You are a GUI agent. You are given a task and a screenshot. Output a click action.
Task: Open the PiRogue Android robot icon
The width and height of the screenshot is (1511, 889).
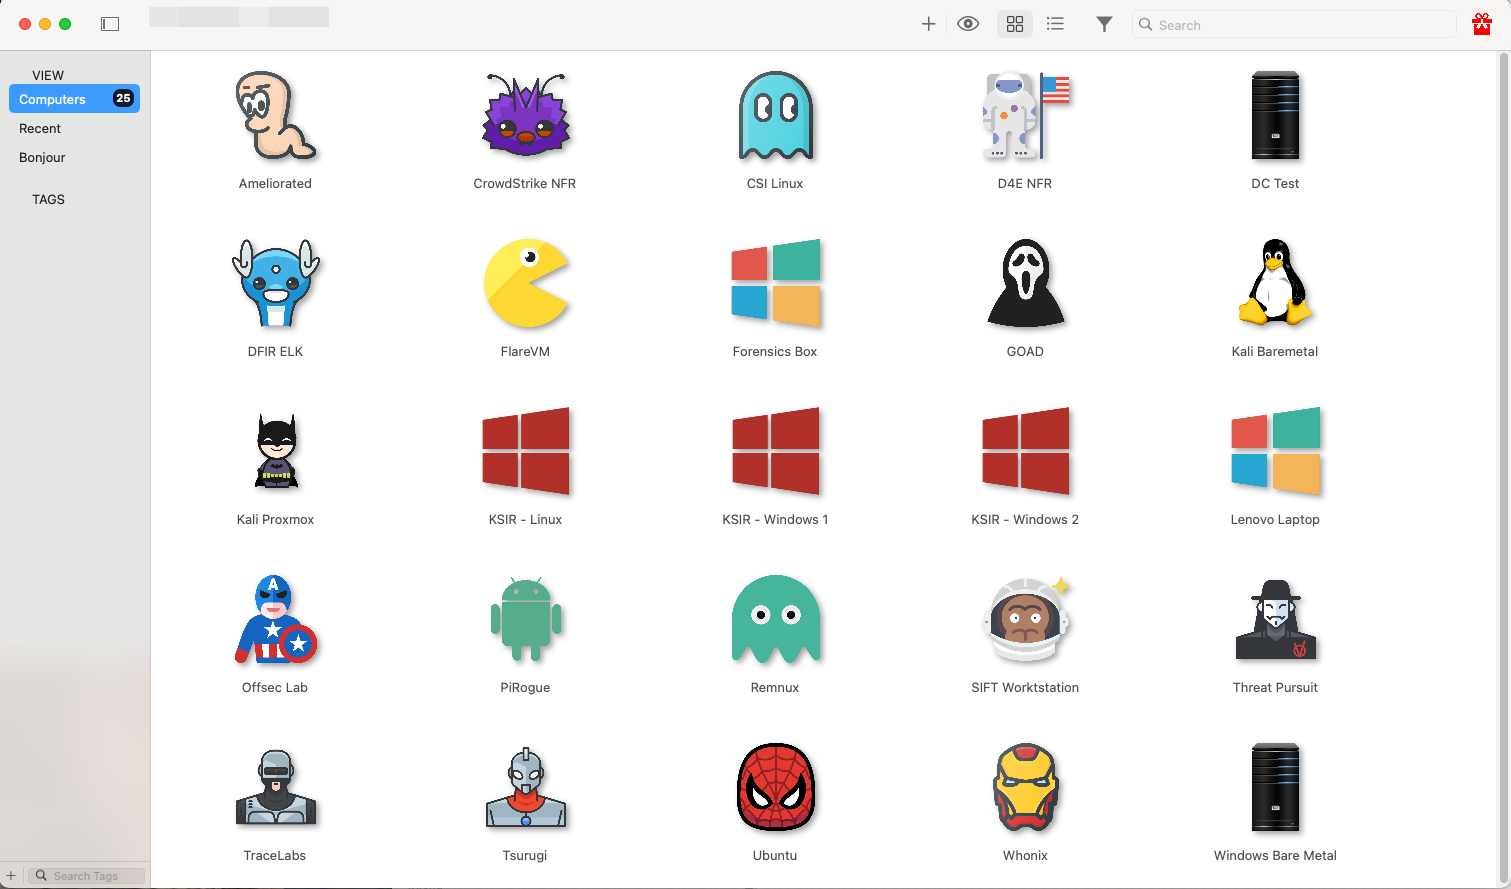pos(526,619)
